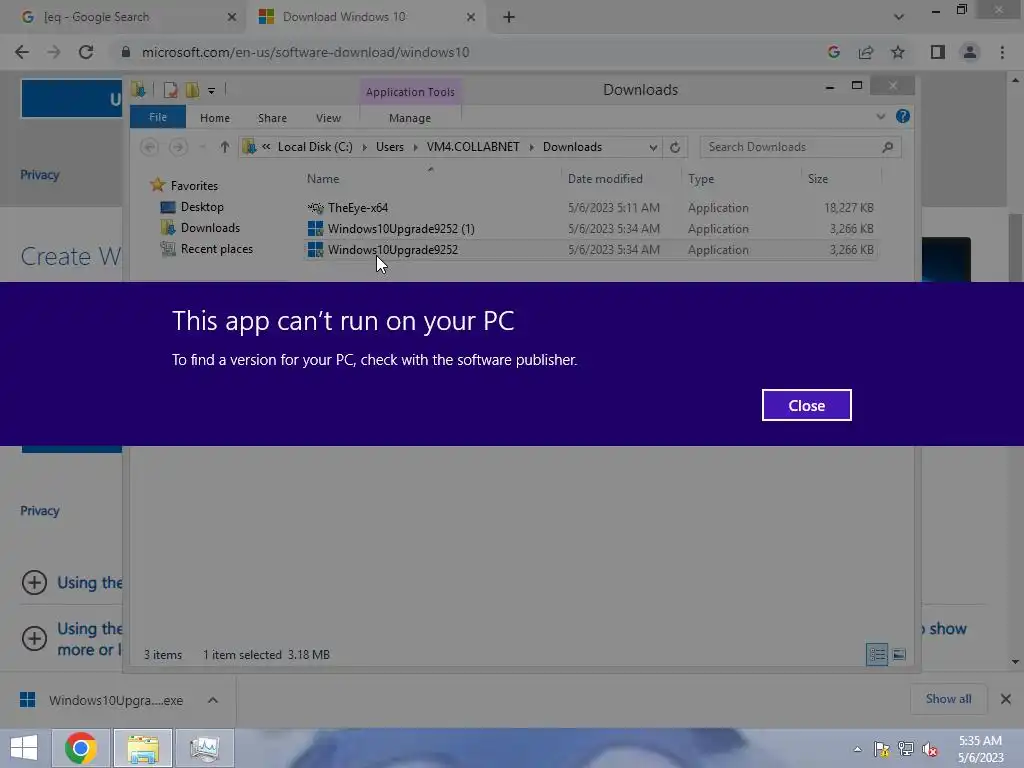Open Chrome tab search dropdown

point(899,17)
